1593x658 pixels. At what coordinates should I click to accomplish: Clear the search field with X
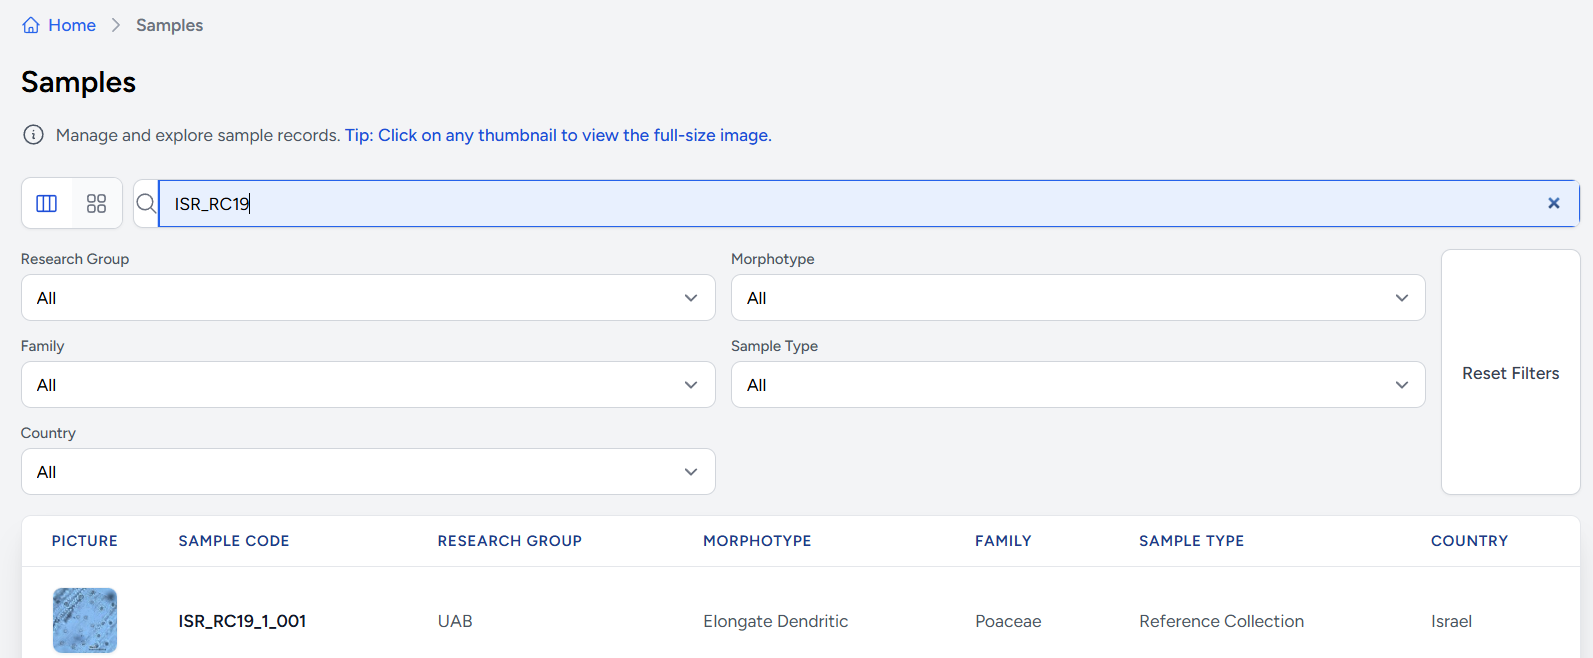click(x=1553, y=203)
